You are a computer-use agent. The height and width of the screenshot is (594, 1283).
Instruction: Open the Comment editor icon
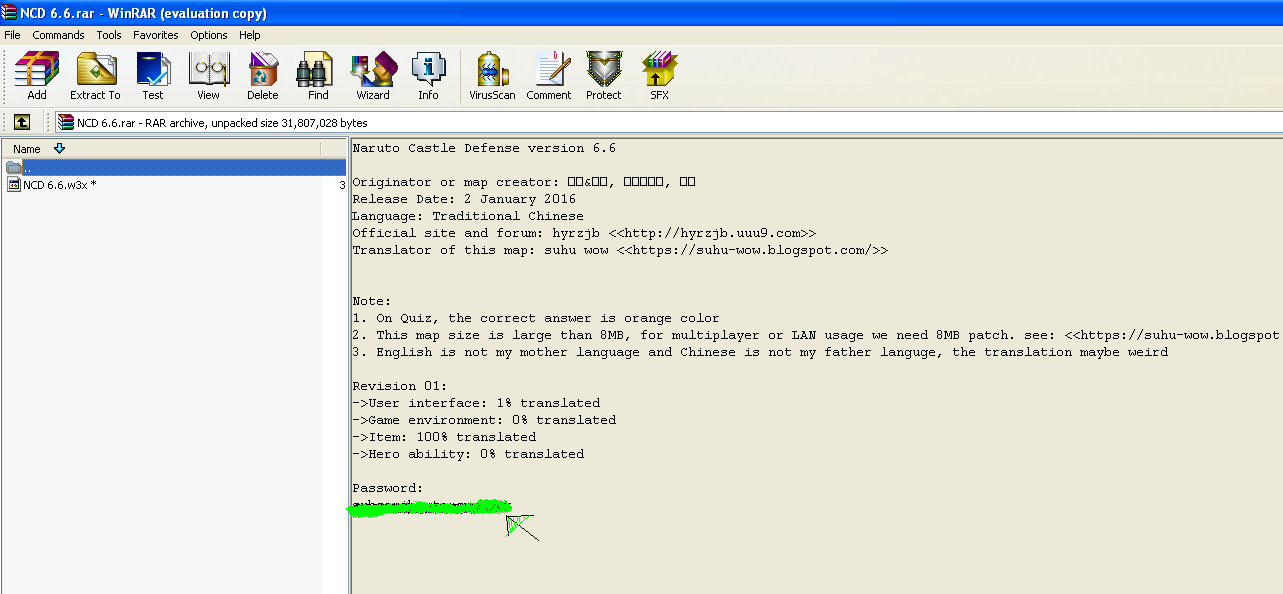point(549,76)
